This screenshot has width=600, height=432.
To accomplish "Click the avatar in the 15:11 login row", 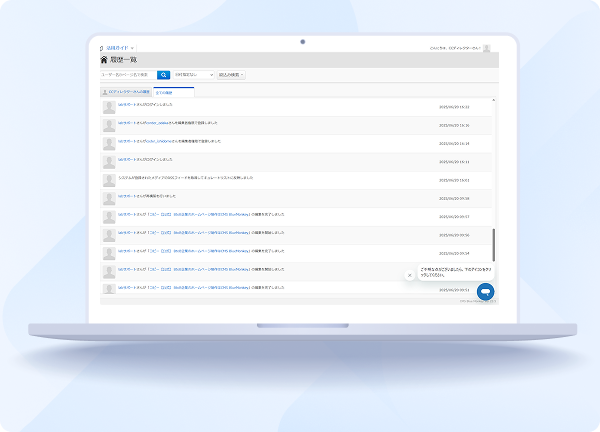I will (109, 162).
